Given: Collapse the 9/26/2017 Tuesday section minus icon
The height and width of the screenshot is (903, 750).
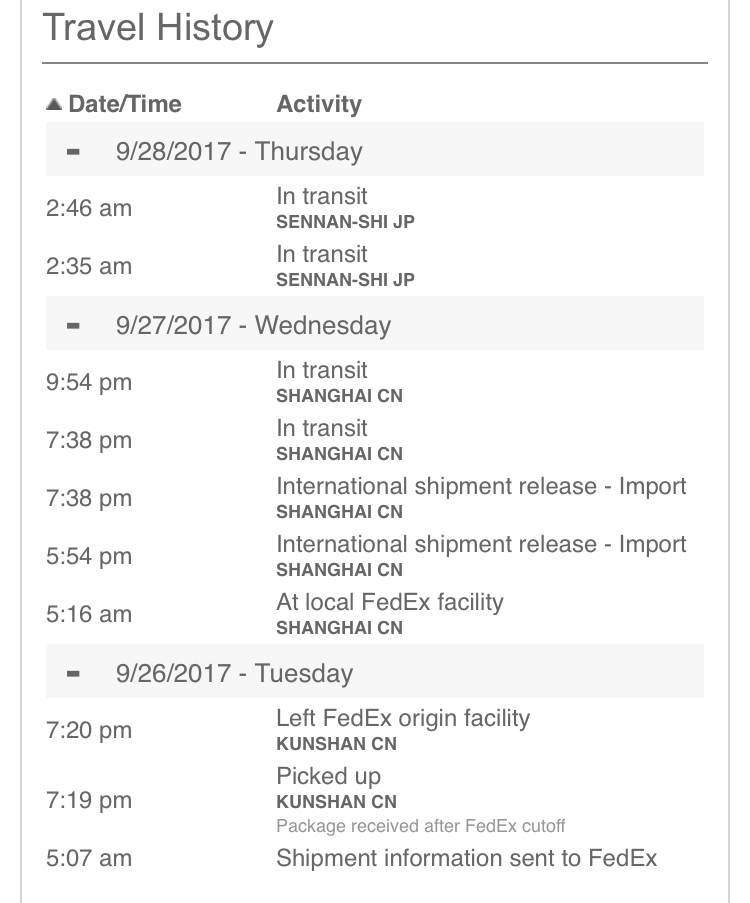Looking at the screenshot, I should 73,674.
